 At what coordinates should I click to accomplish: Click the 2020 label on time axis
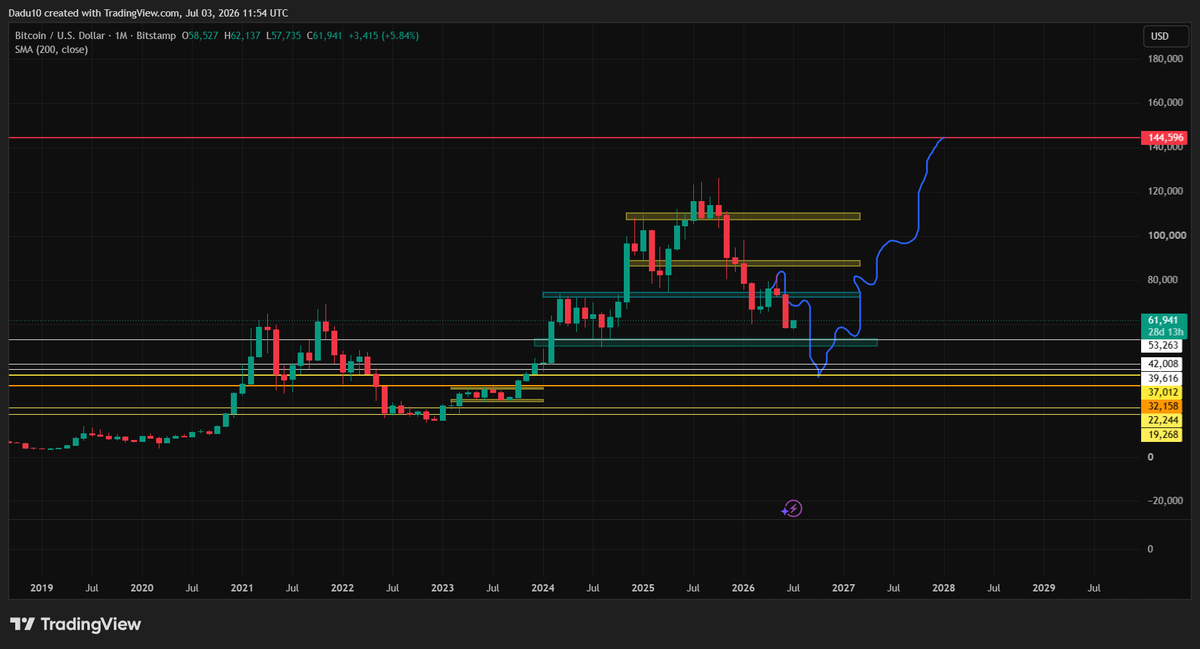(x=141, y=588)
